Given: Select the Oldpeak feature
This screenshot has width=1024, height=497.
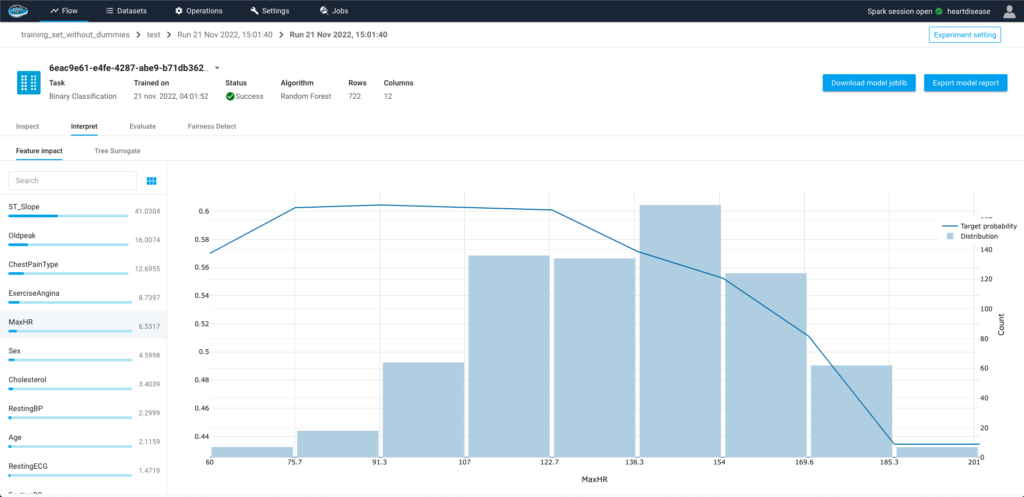Looking at the screenshot, I should [x=84, y=240].
